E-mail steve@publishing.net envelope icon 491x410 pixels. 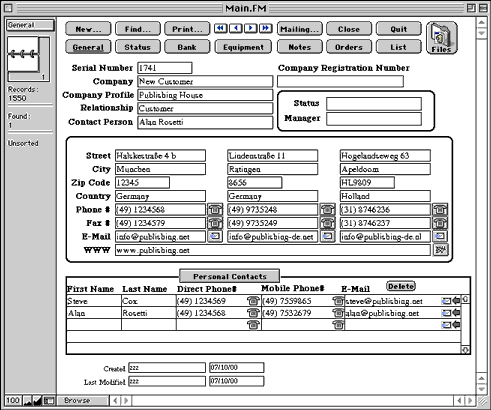point(446,301)
